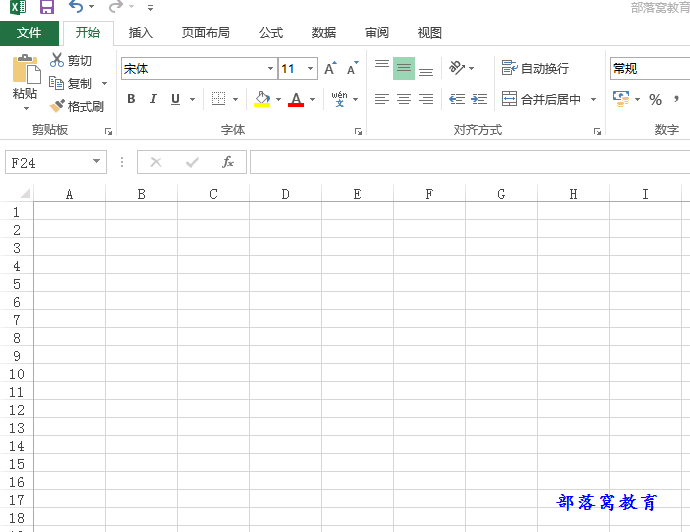Click the text orientation icon

tap(456, 68)
